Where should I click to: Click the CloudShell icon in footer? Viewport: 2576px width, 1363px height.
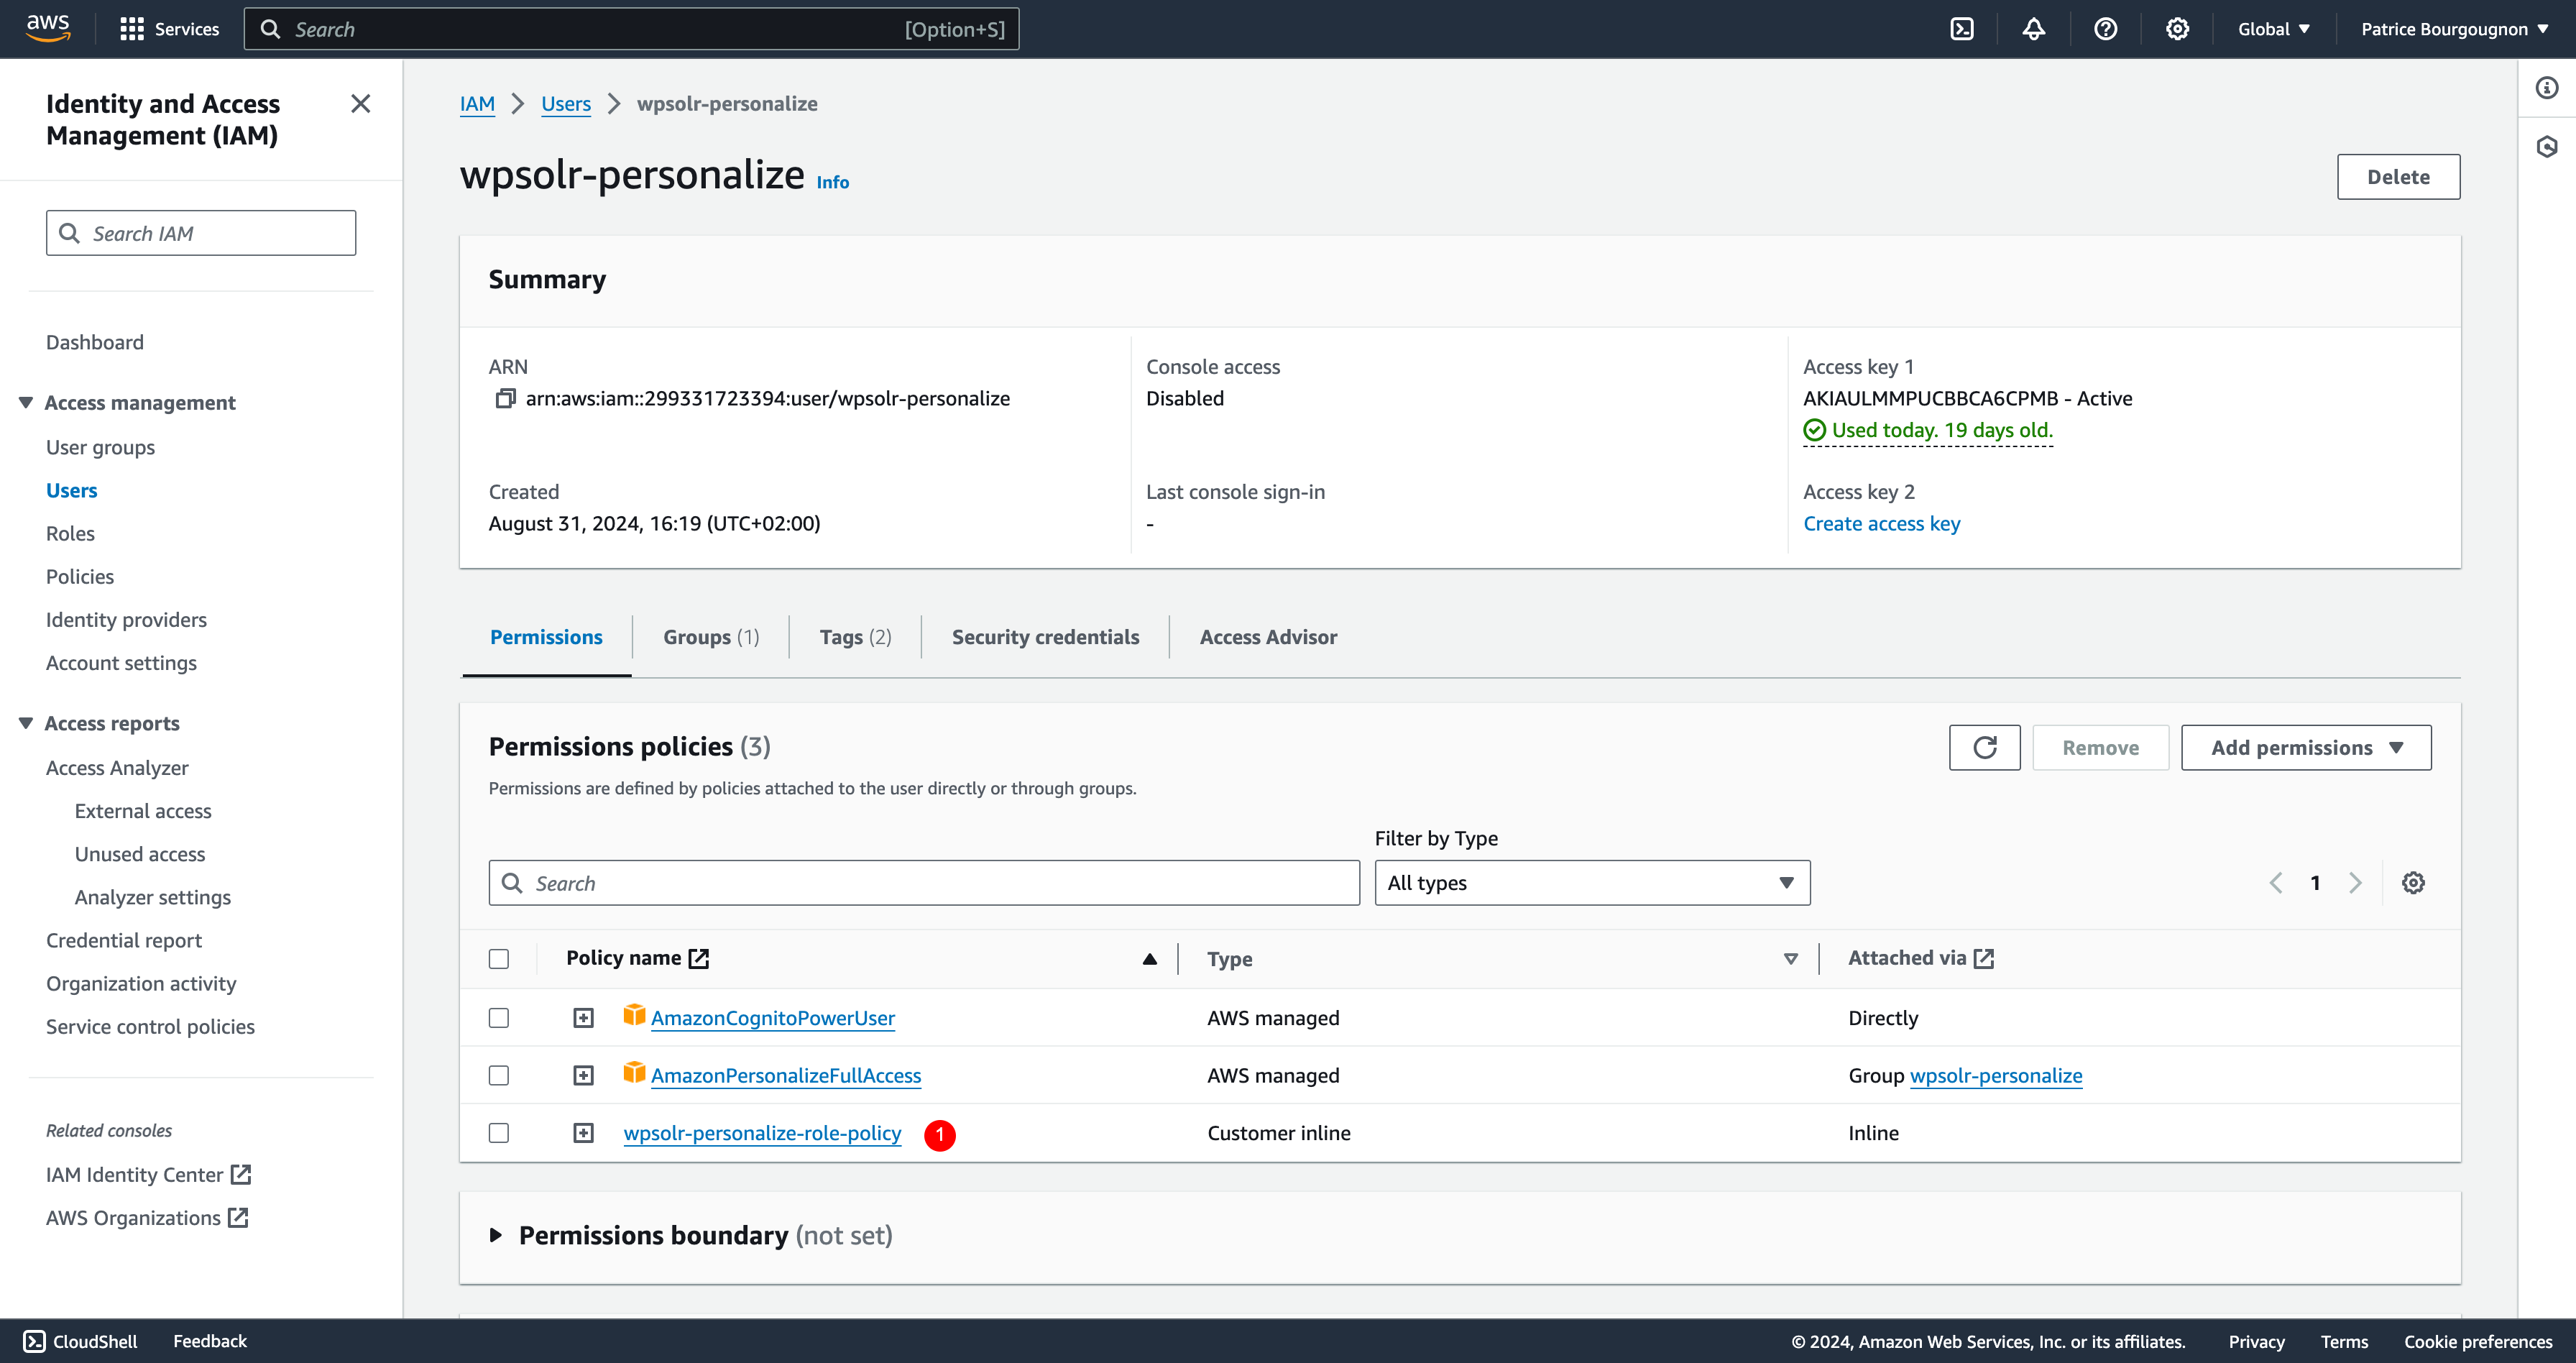click(x=34, y=1341)
